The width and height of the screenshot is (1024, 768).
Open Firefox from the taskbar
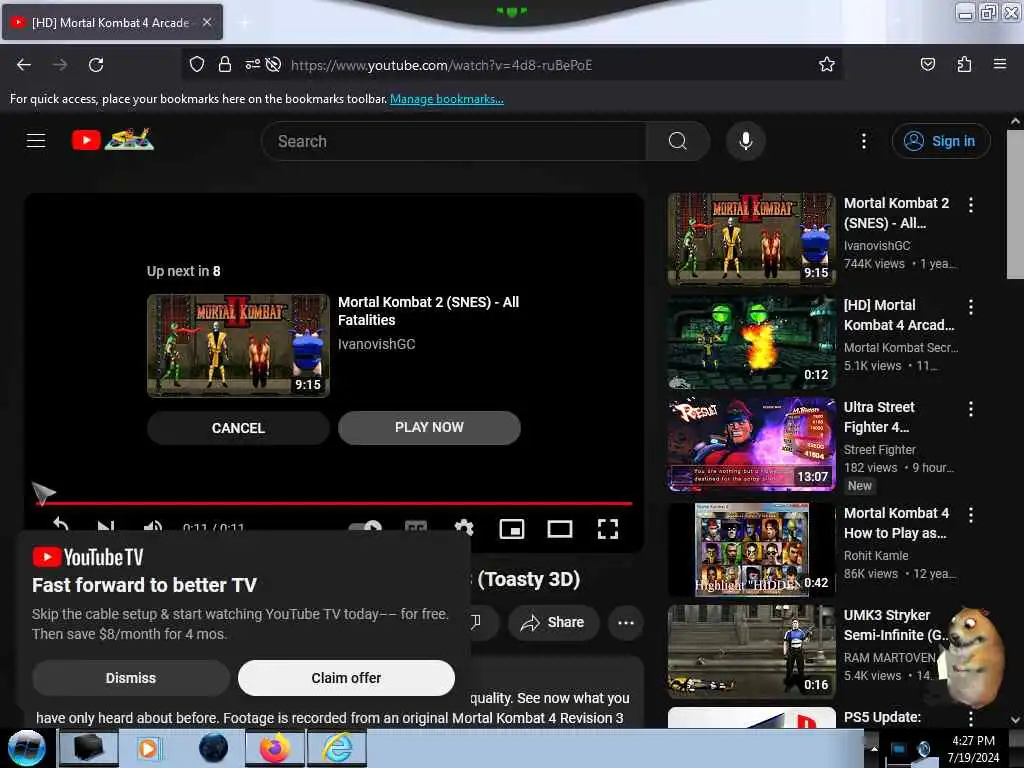[x=274, y=748]
